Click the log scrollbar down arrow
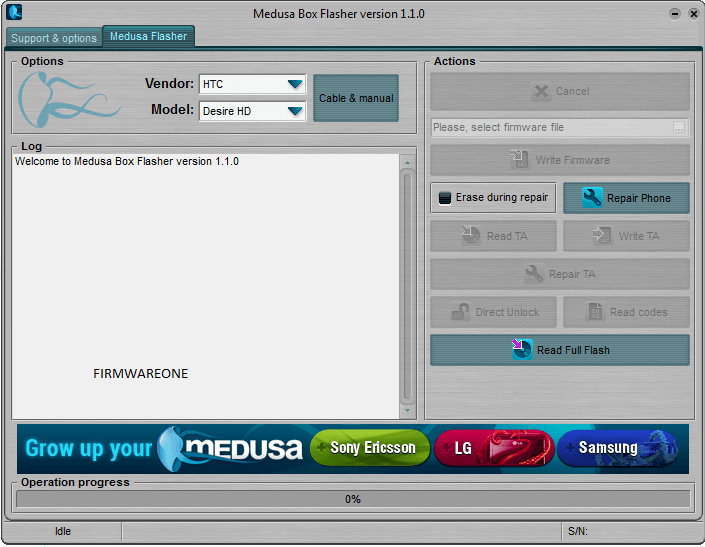Viewport: 705px width, 547px height. pos(407,410)
